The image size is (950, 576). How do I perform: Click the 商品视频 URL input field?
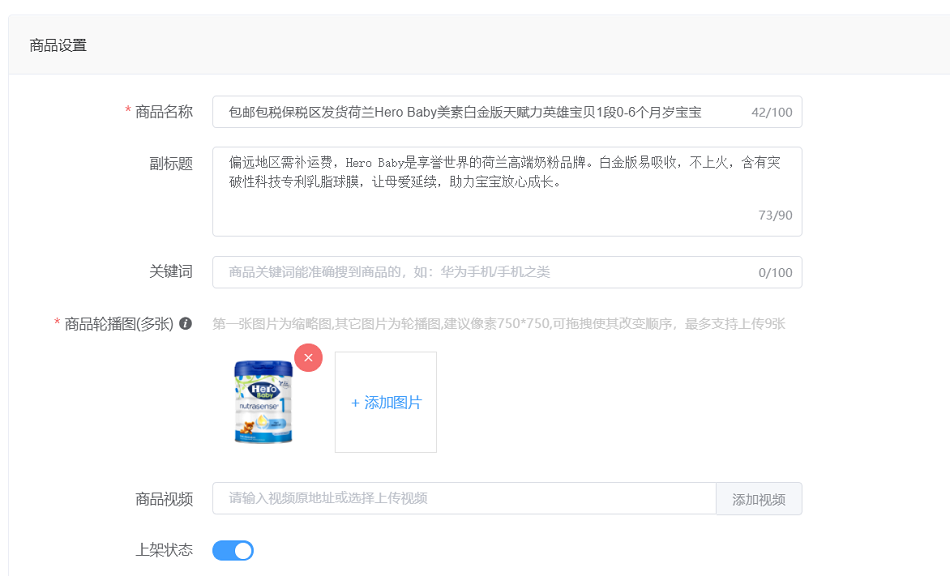tap(464, 498)
